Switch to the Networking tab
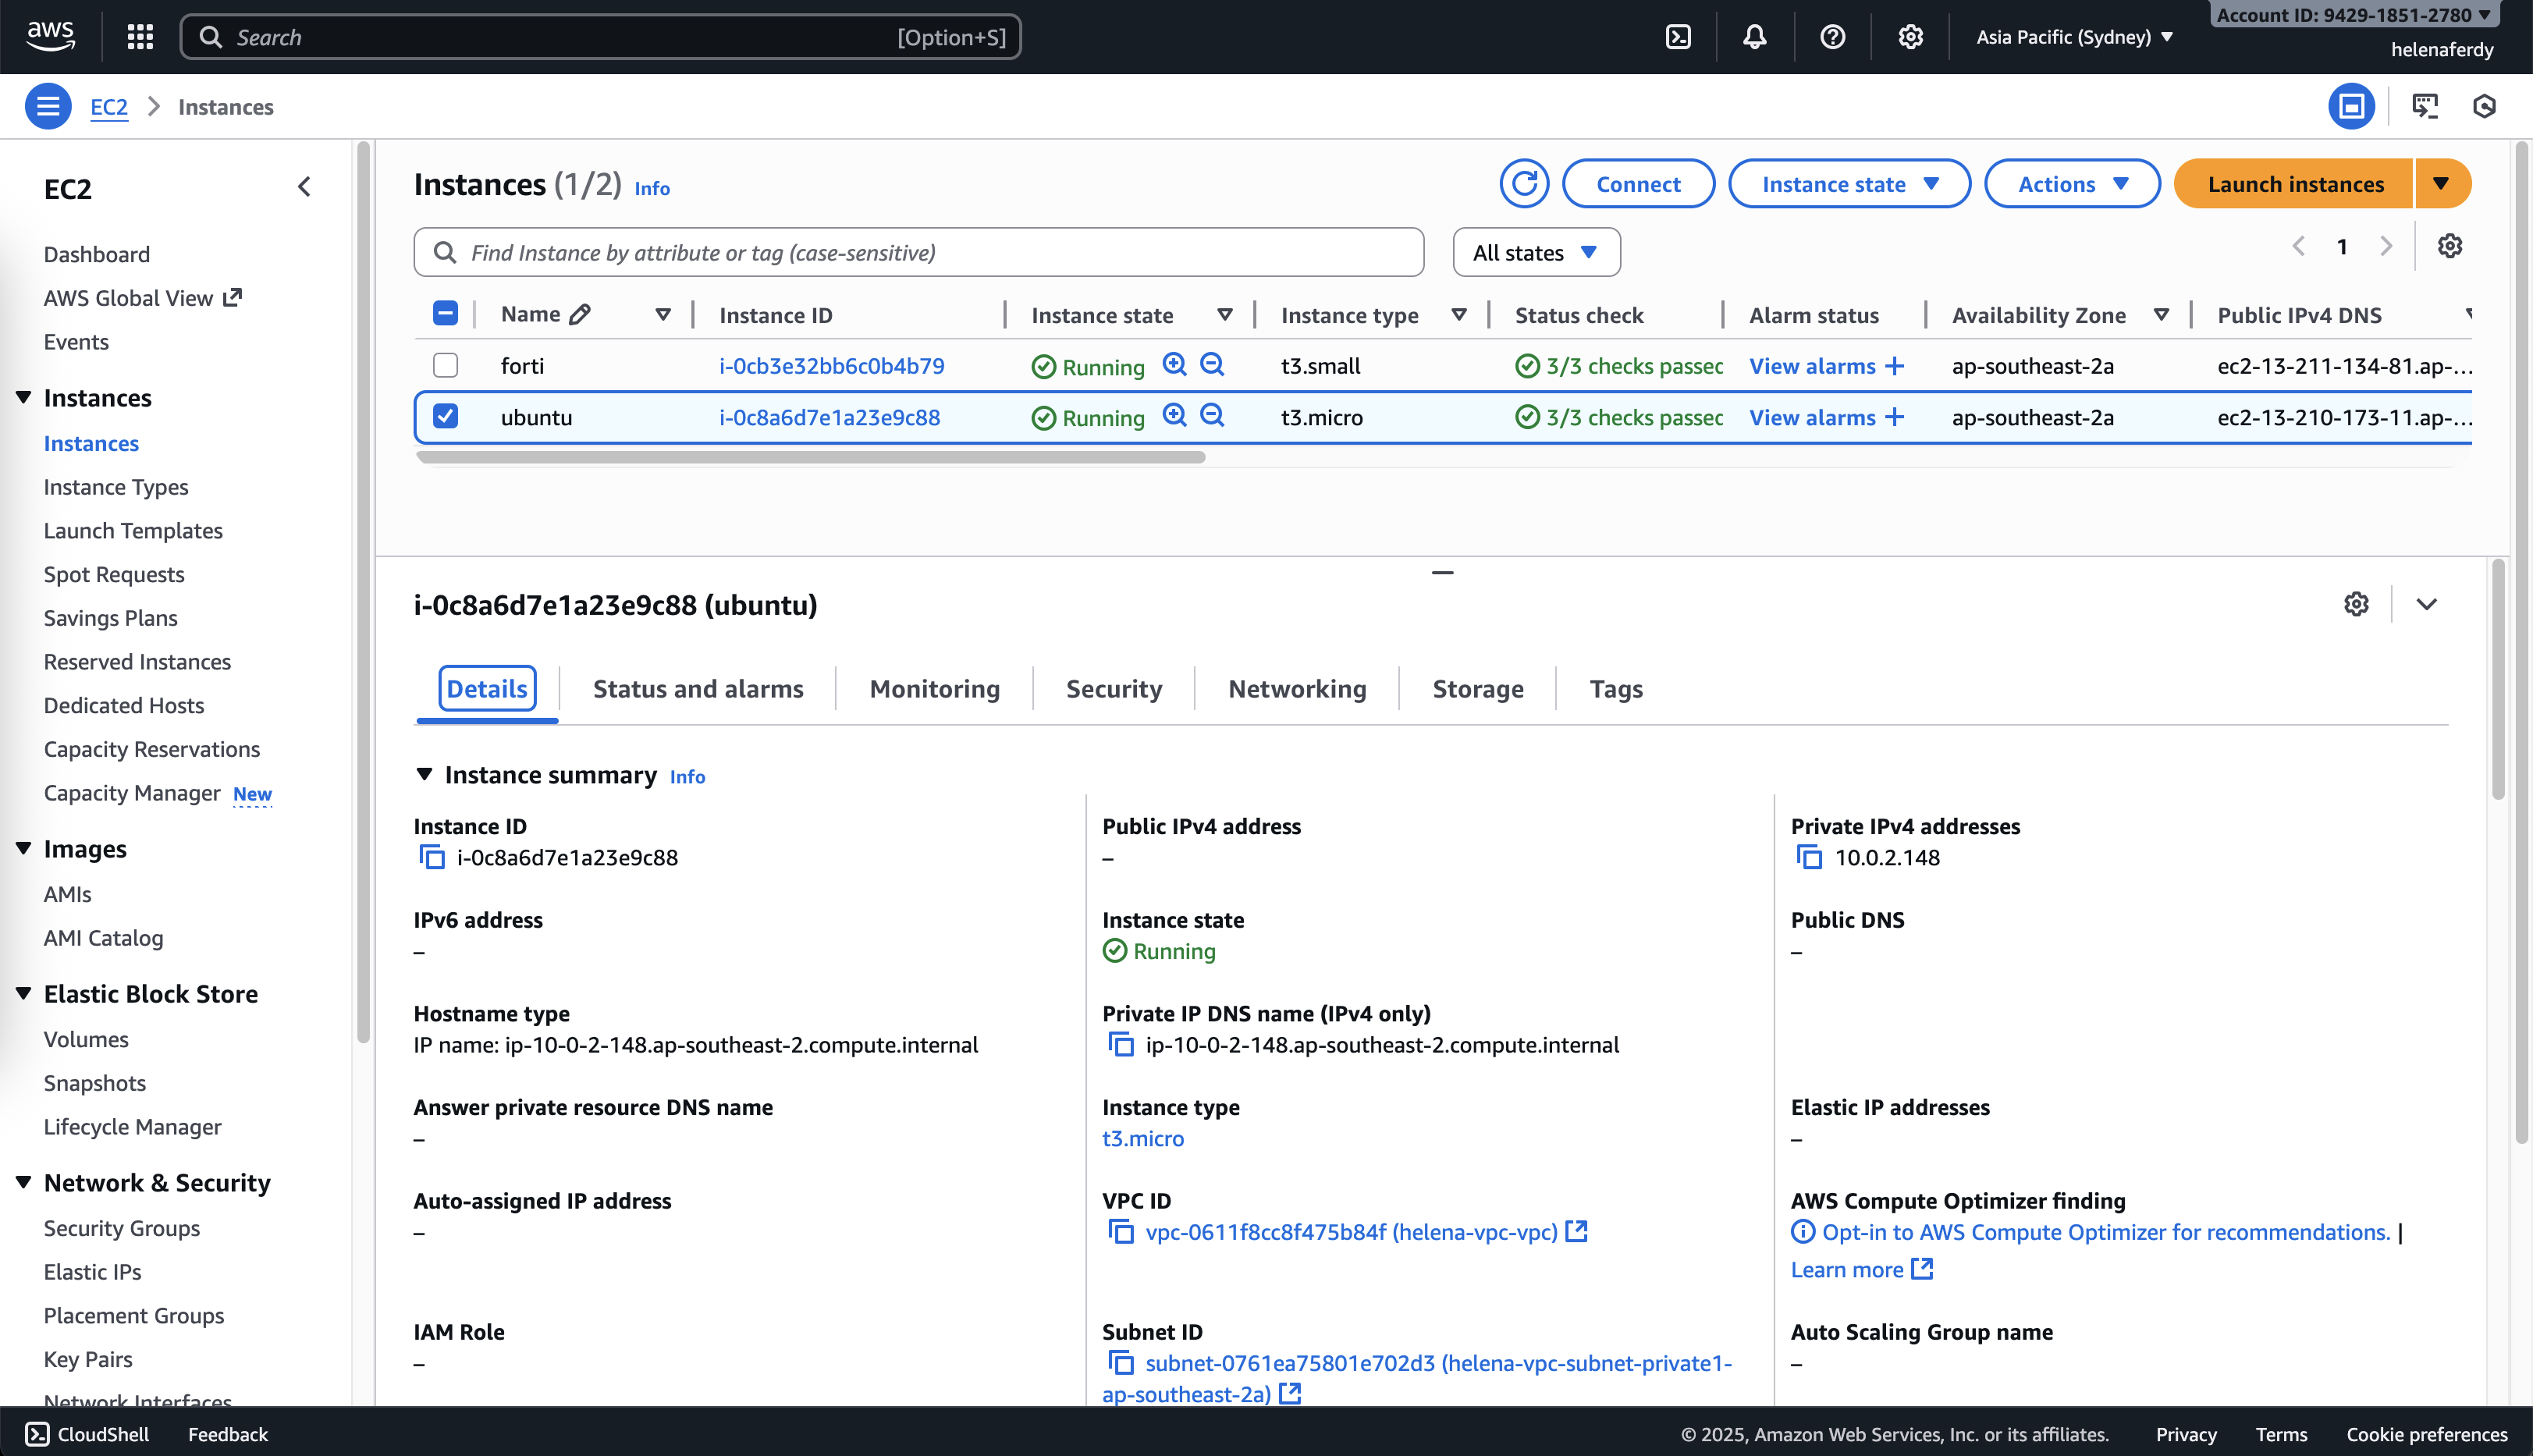 pyautogui.click(x=1297, y=689)
